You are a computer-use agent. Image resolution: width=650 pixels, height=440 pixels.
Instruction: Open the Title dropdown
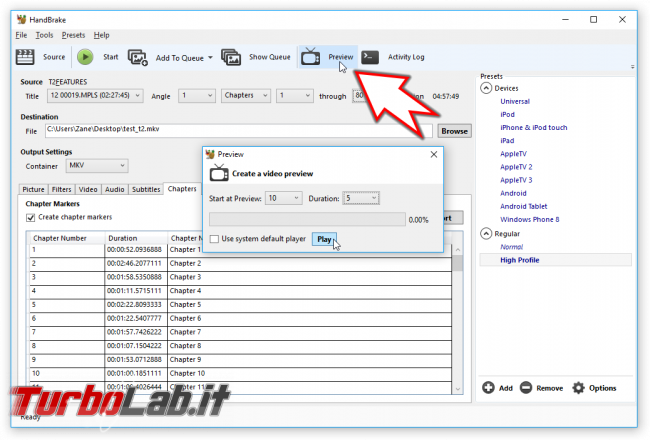95,96
